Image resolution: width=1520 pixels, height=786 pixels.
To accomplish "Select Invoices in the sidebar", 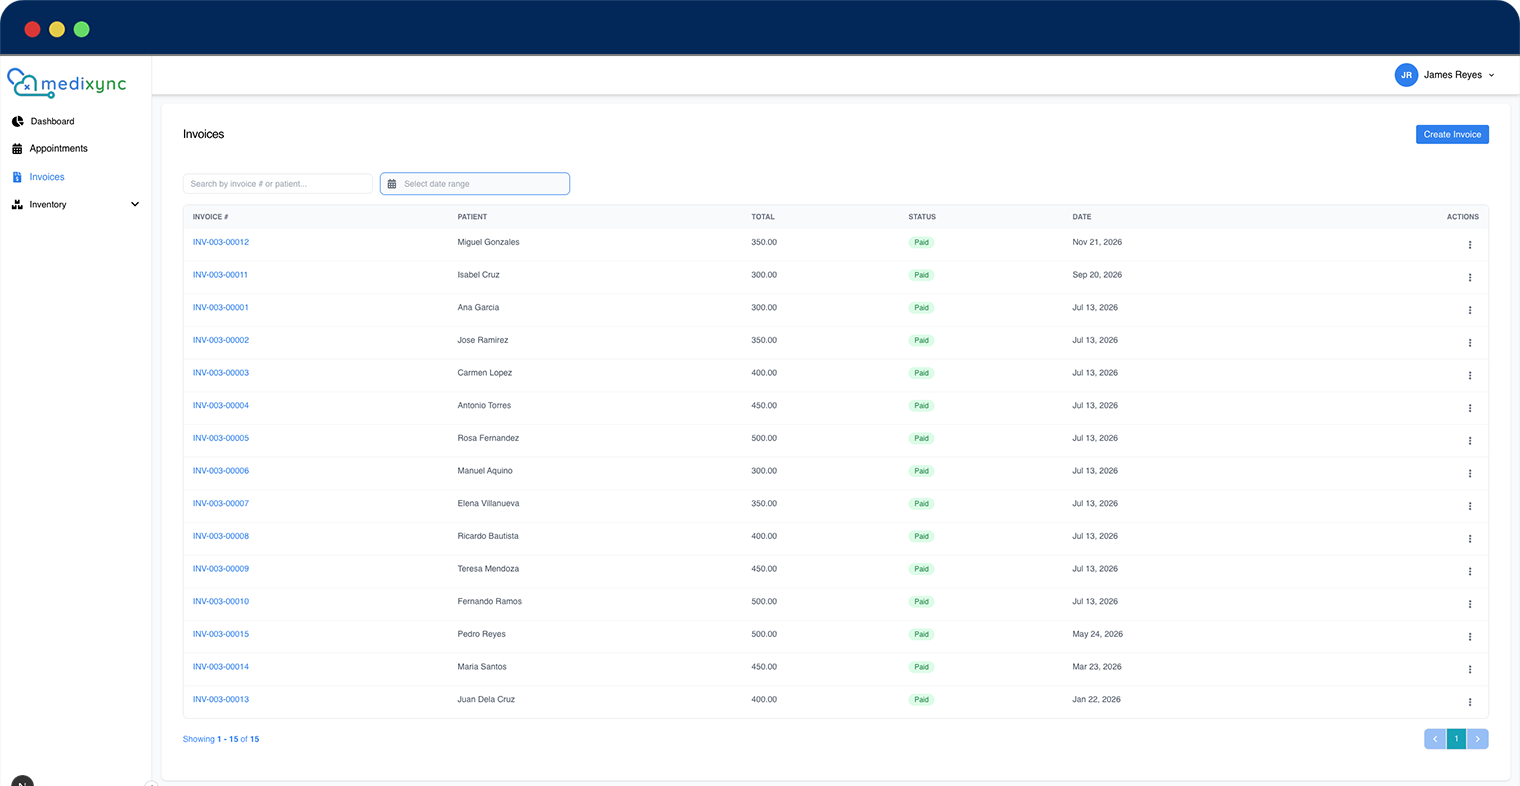I will pos(47,177).
